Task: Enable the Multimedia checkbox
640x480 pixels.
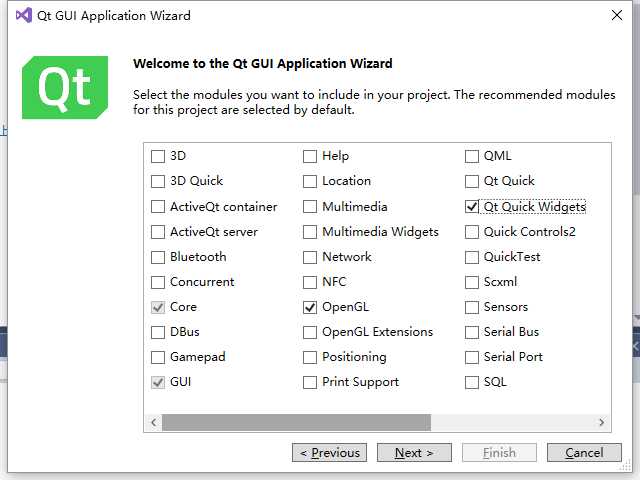Action: coord(310,207)
